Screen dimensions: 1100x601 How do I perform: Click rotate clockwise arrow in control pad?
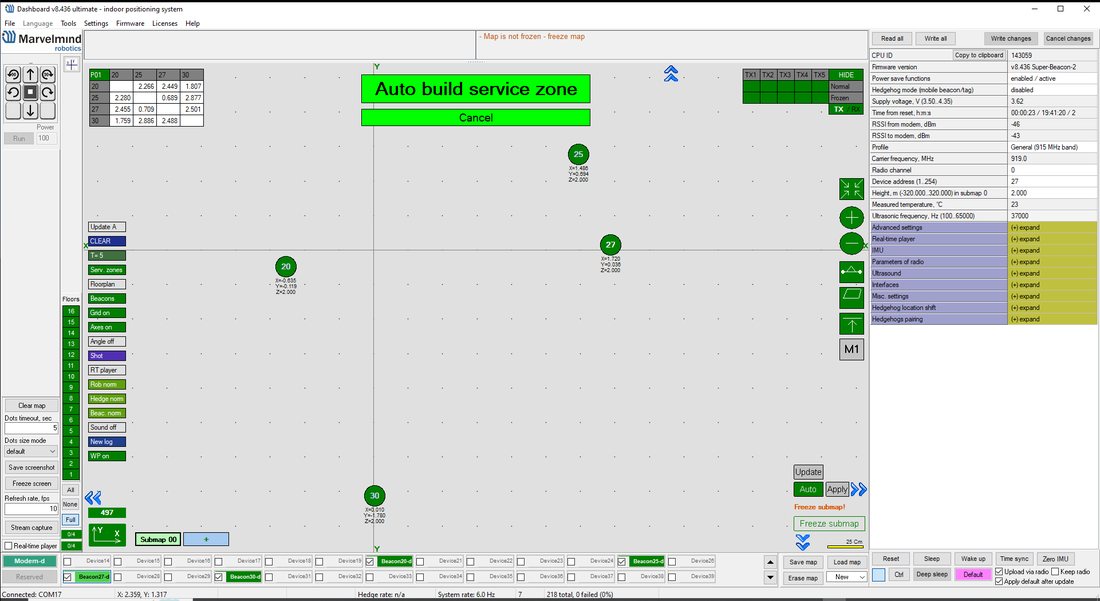pos(48,93)
